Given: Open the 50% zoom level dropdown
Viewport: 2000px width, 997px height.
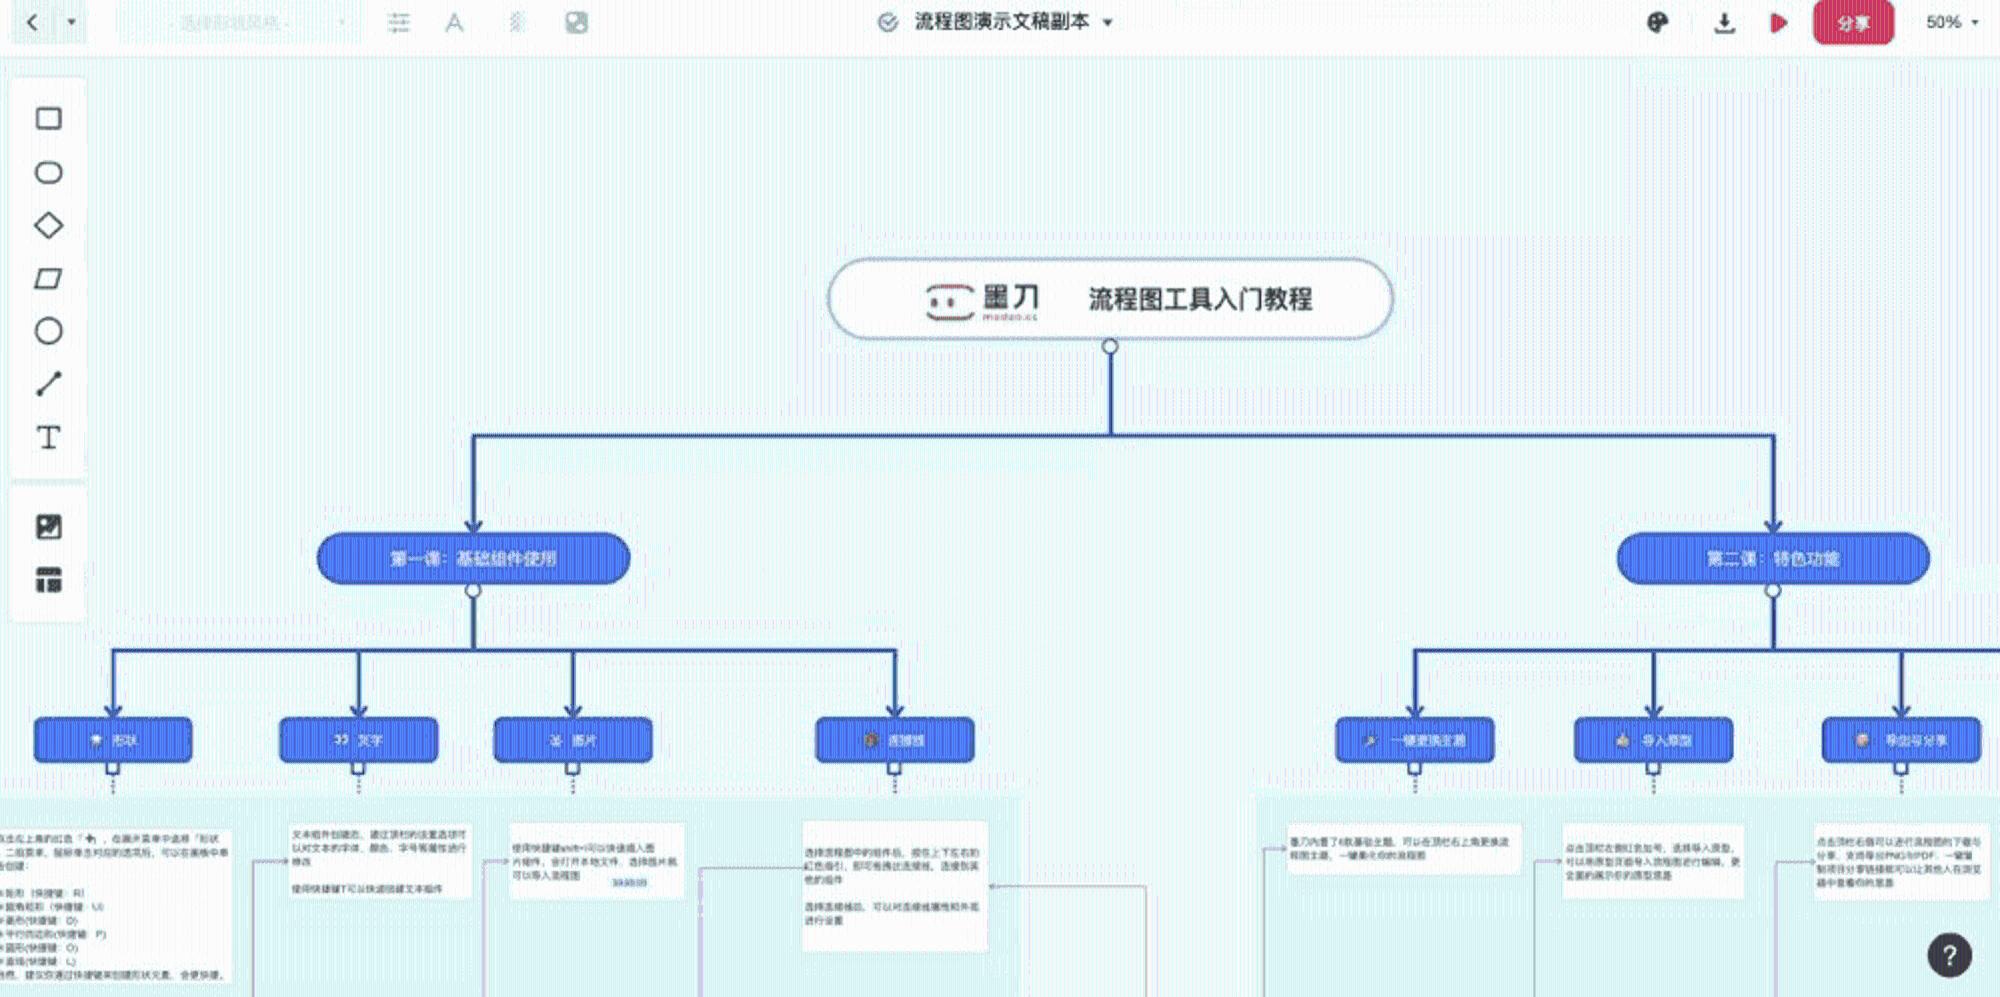Looking at the screenshot, I should pos(1952,22).
